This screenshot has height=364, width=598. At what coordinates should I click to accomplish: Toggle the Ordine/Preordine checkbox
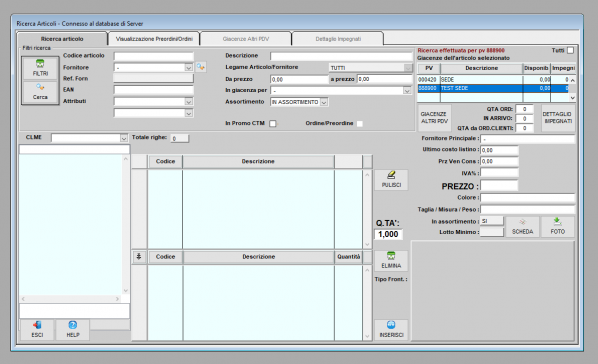[x=360, y=123]
